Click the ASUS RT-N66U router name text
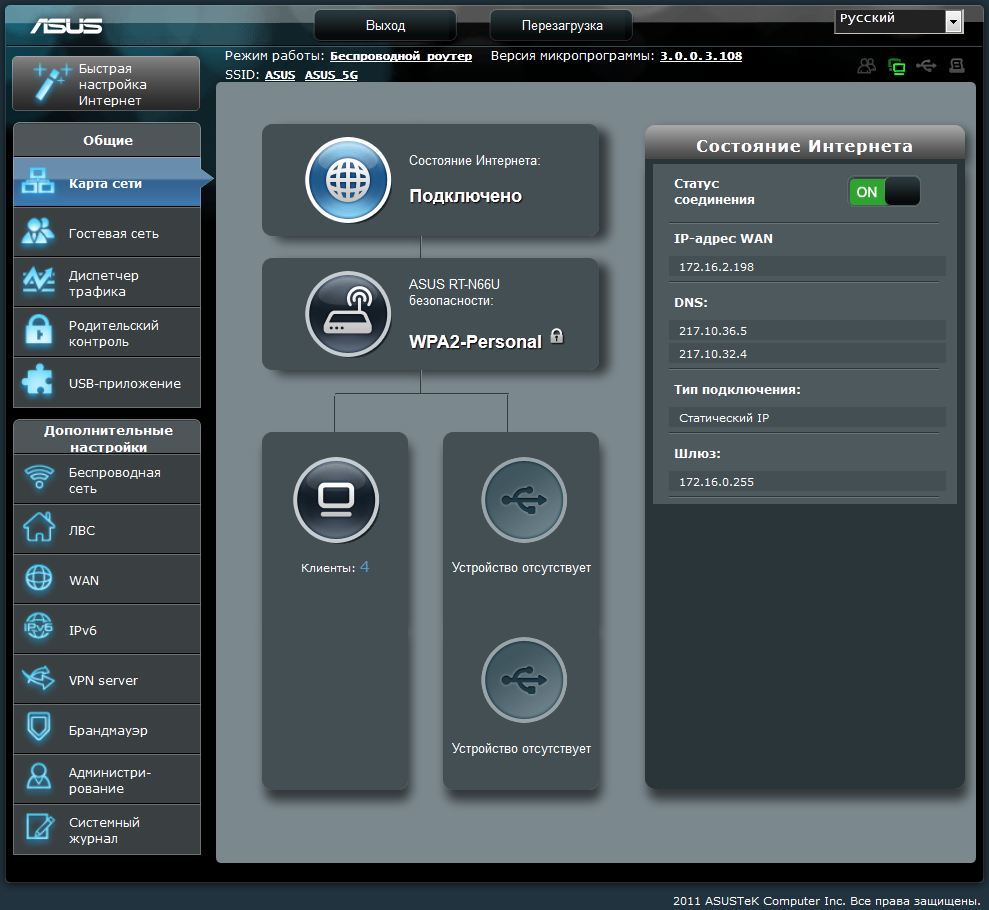Viewport: 989px width, 910px height. [x=454, y=284]
